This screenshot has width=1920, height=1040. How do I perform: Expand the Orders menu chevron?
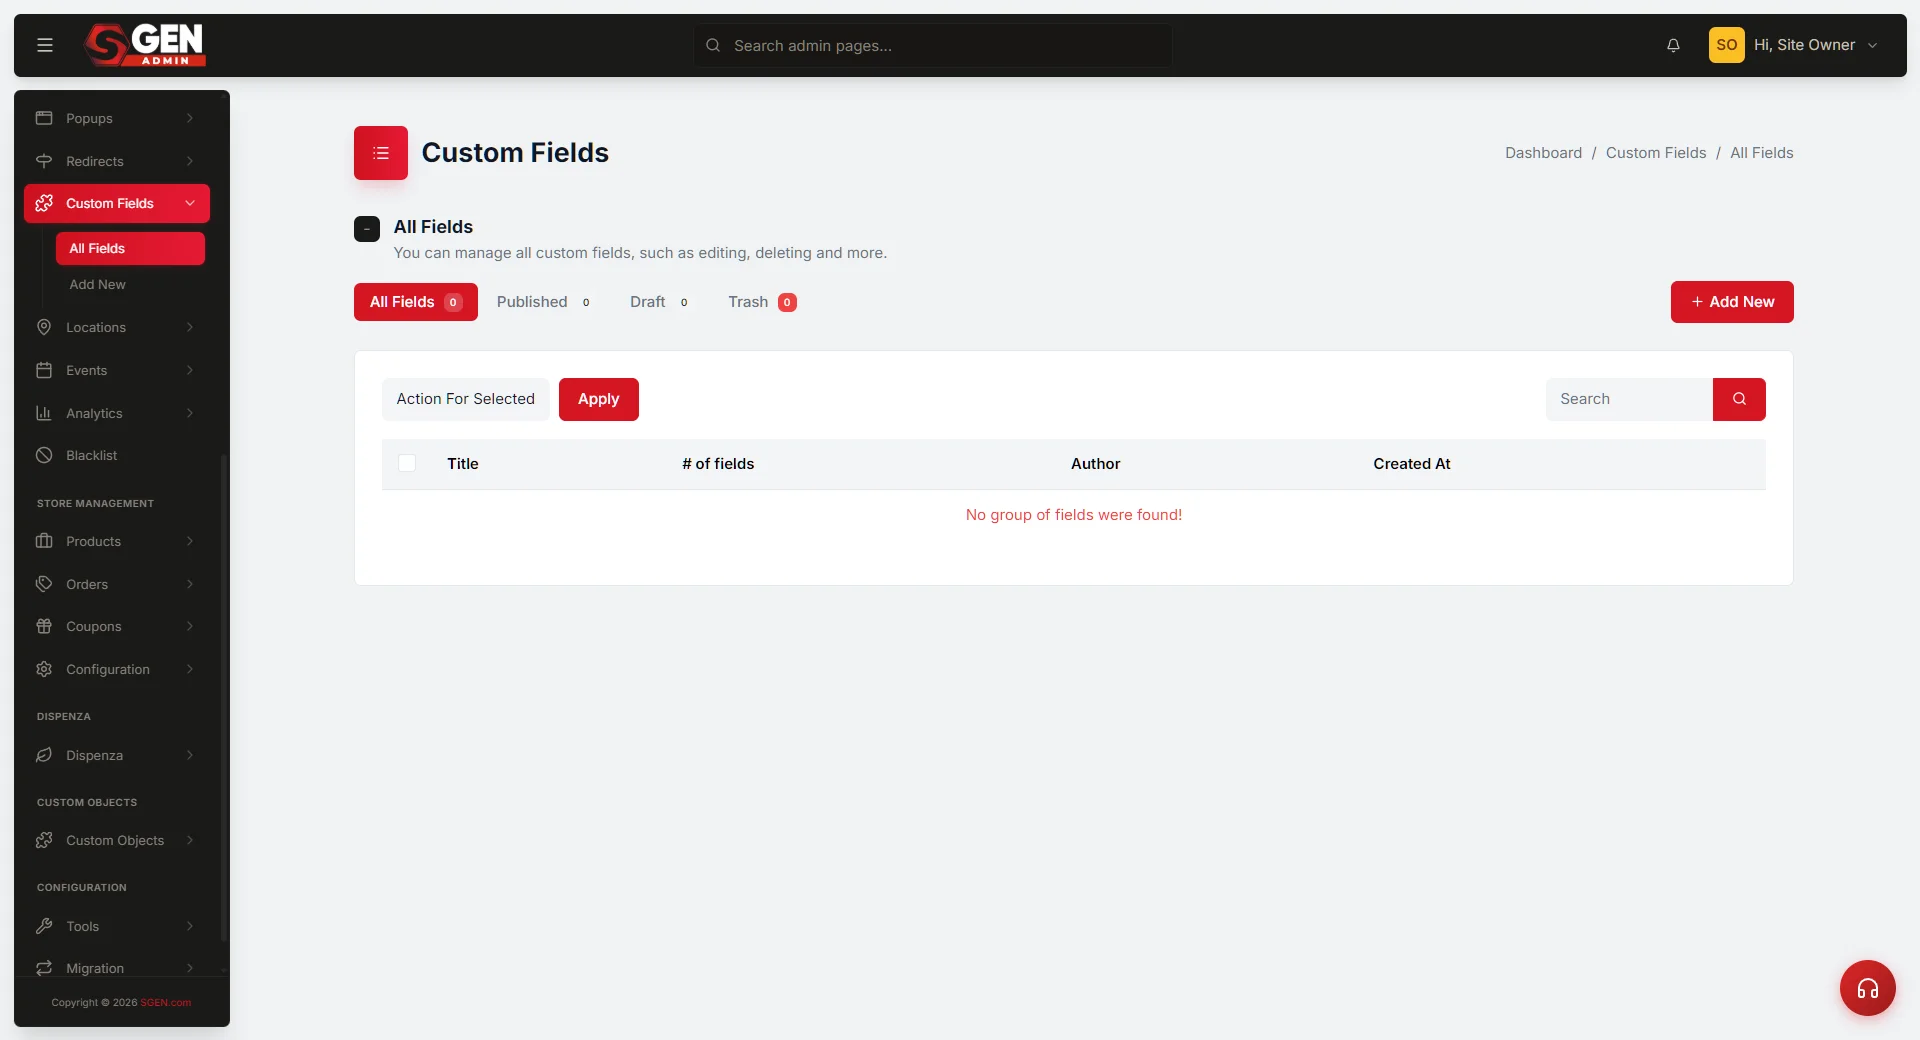click(190, 584)
